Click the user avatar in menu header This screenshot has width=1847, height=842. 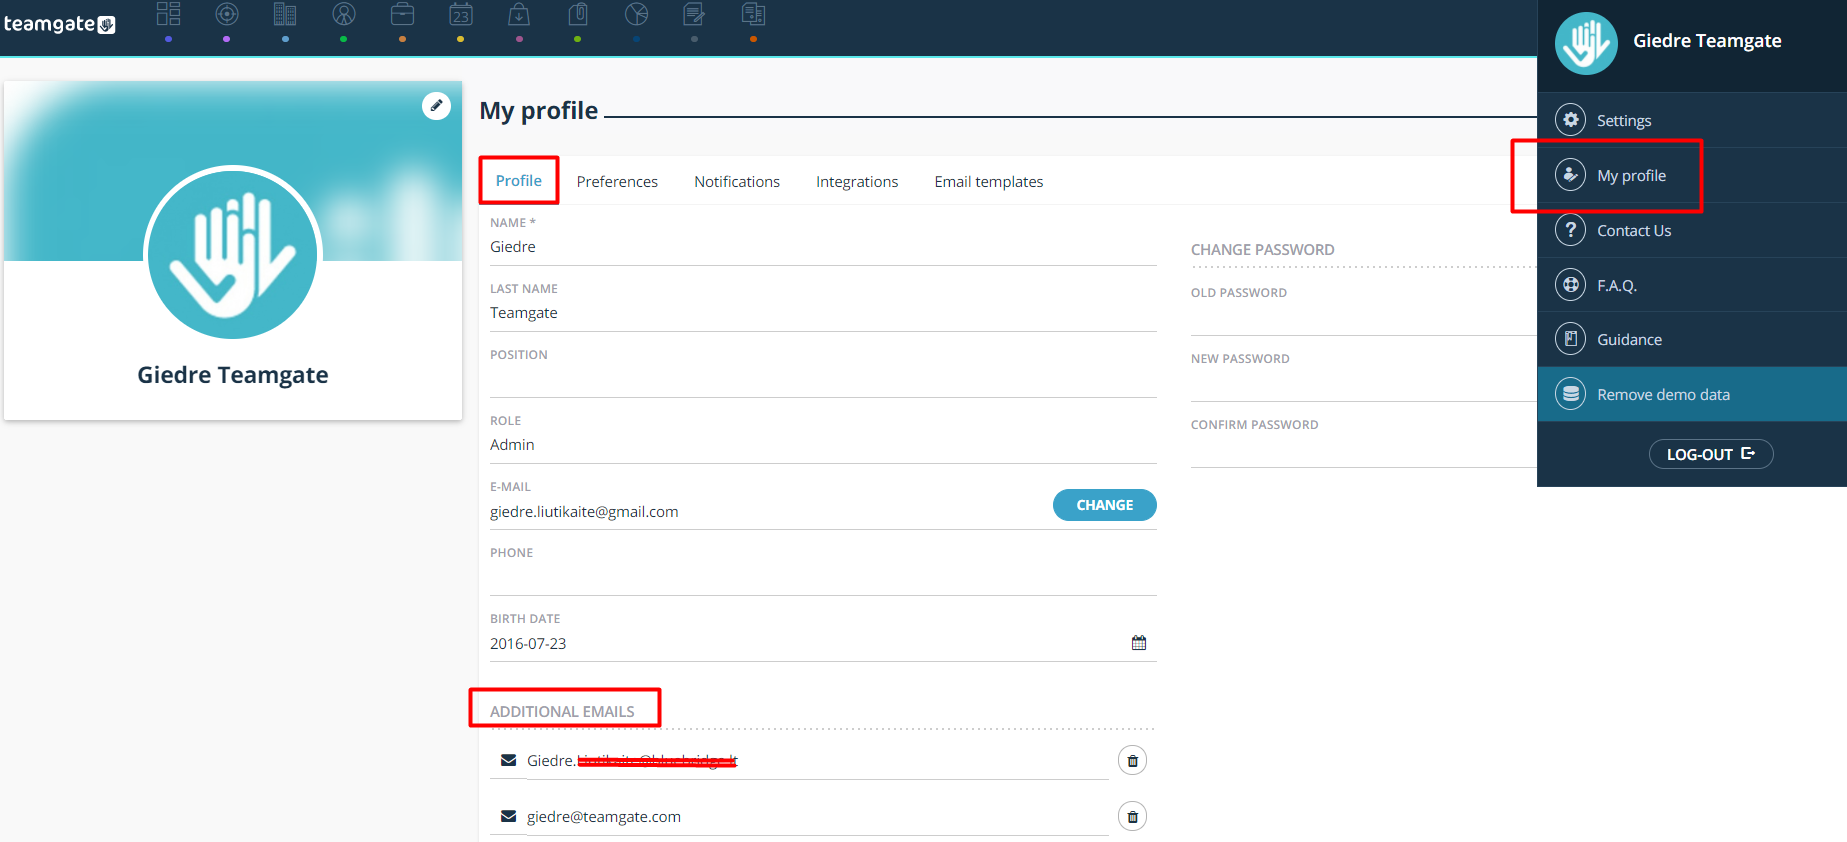click(x=1586, y=43)
